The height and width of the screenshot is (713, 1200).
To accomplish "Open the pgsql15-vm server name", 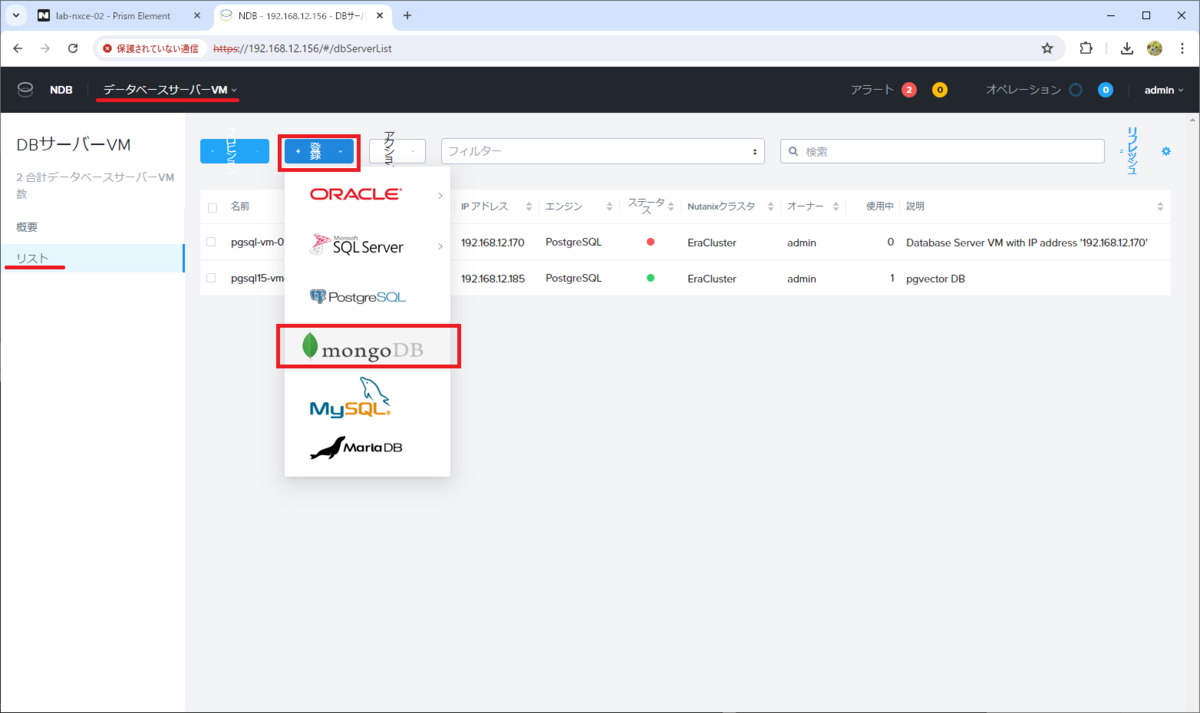I will click(257, 278).
